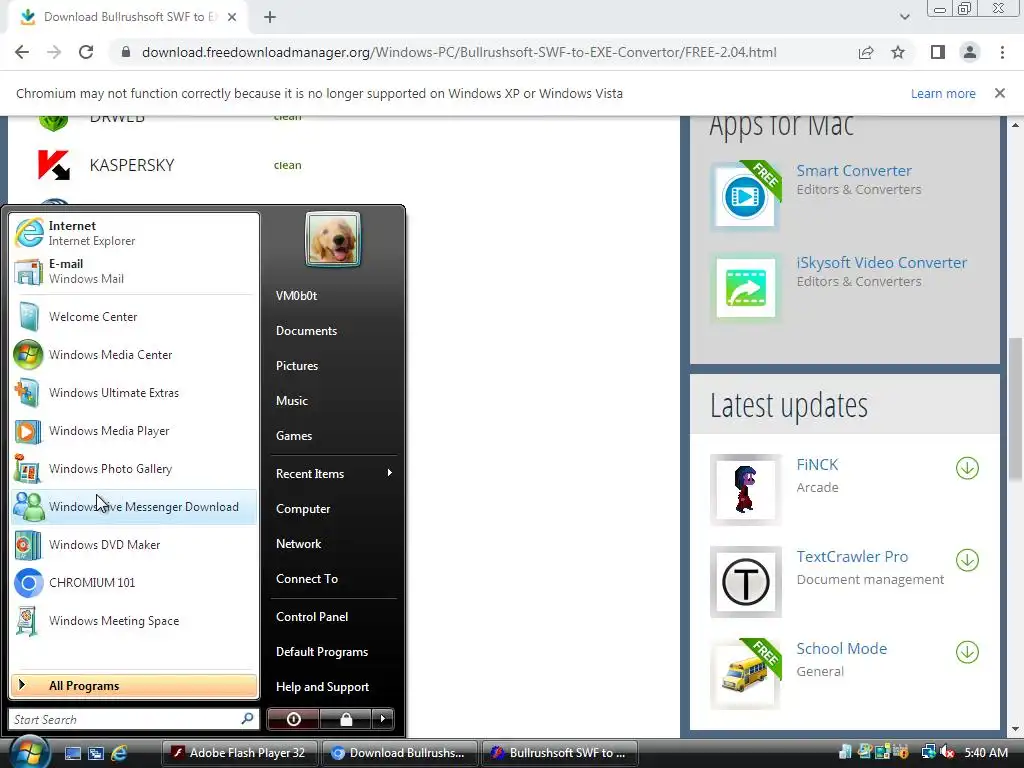Toggle the browser side panel
This screenshot has width=1024, height=768.
pos(938,52)
